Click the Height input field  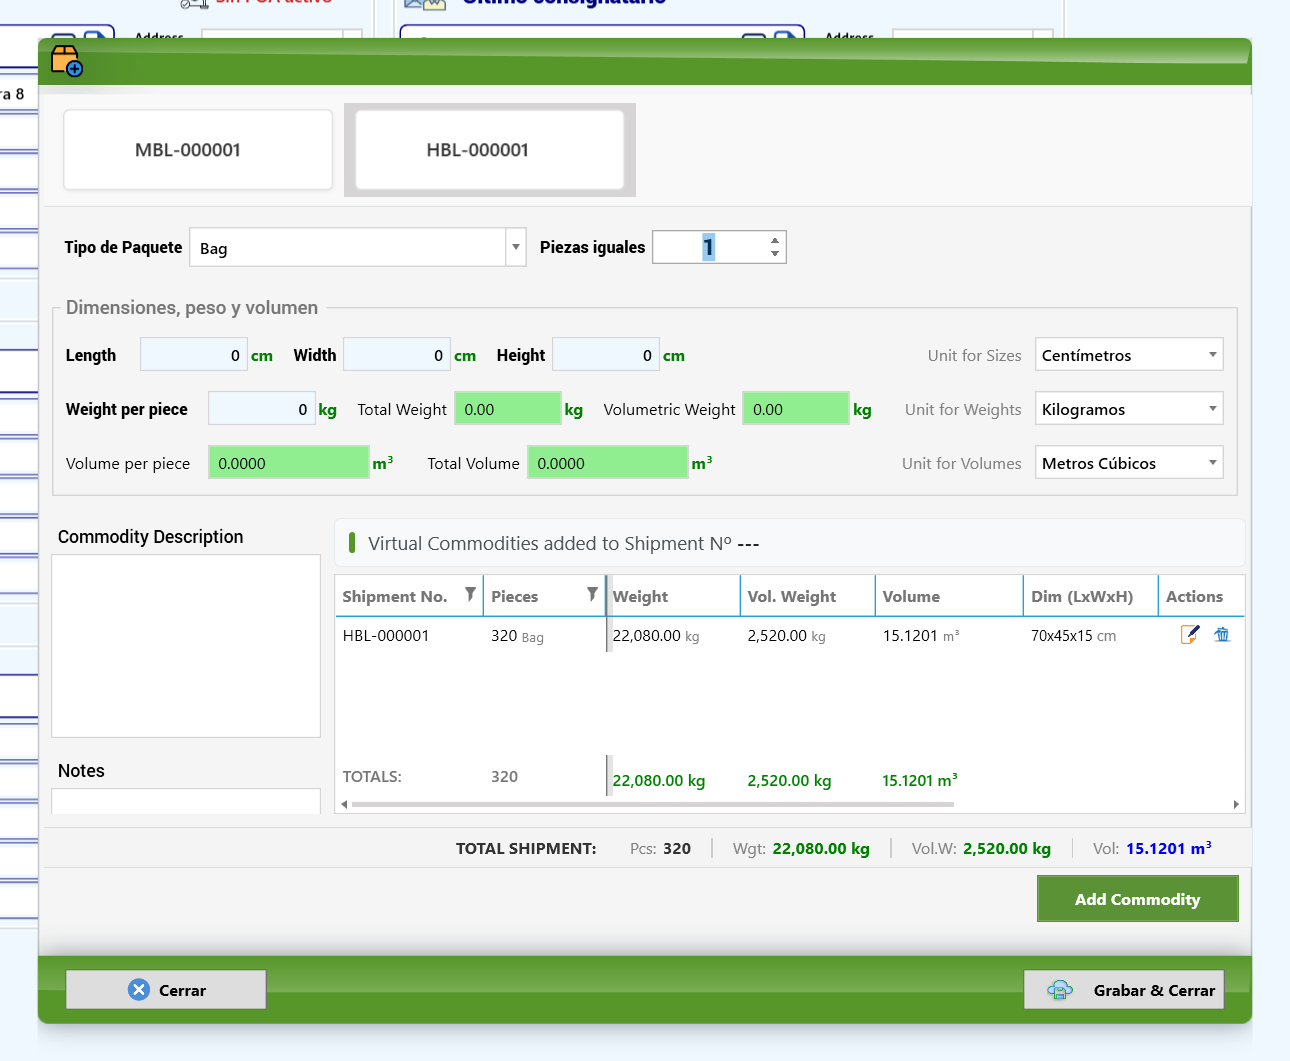pyautogui.click(x=605, y=355)
